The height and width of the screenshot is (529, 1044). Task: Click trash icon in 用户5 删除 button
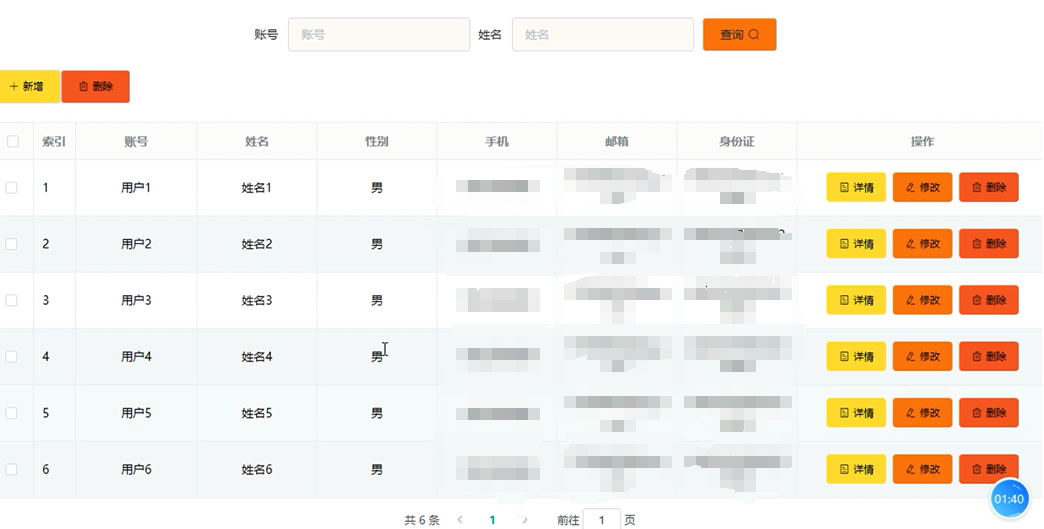tap(977, 413)
